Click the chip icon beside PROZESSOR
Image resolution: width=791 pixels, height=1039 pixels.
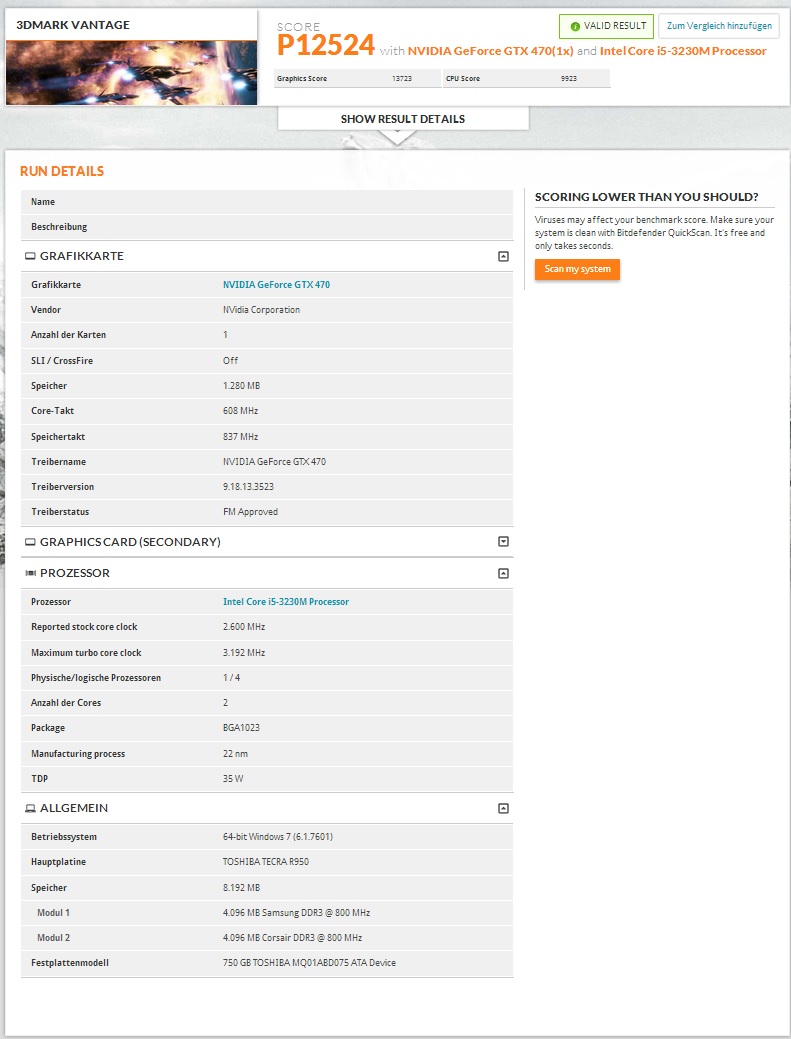tap(30, 573)
